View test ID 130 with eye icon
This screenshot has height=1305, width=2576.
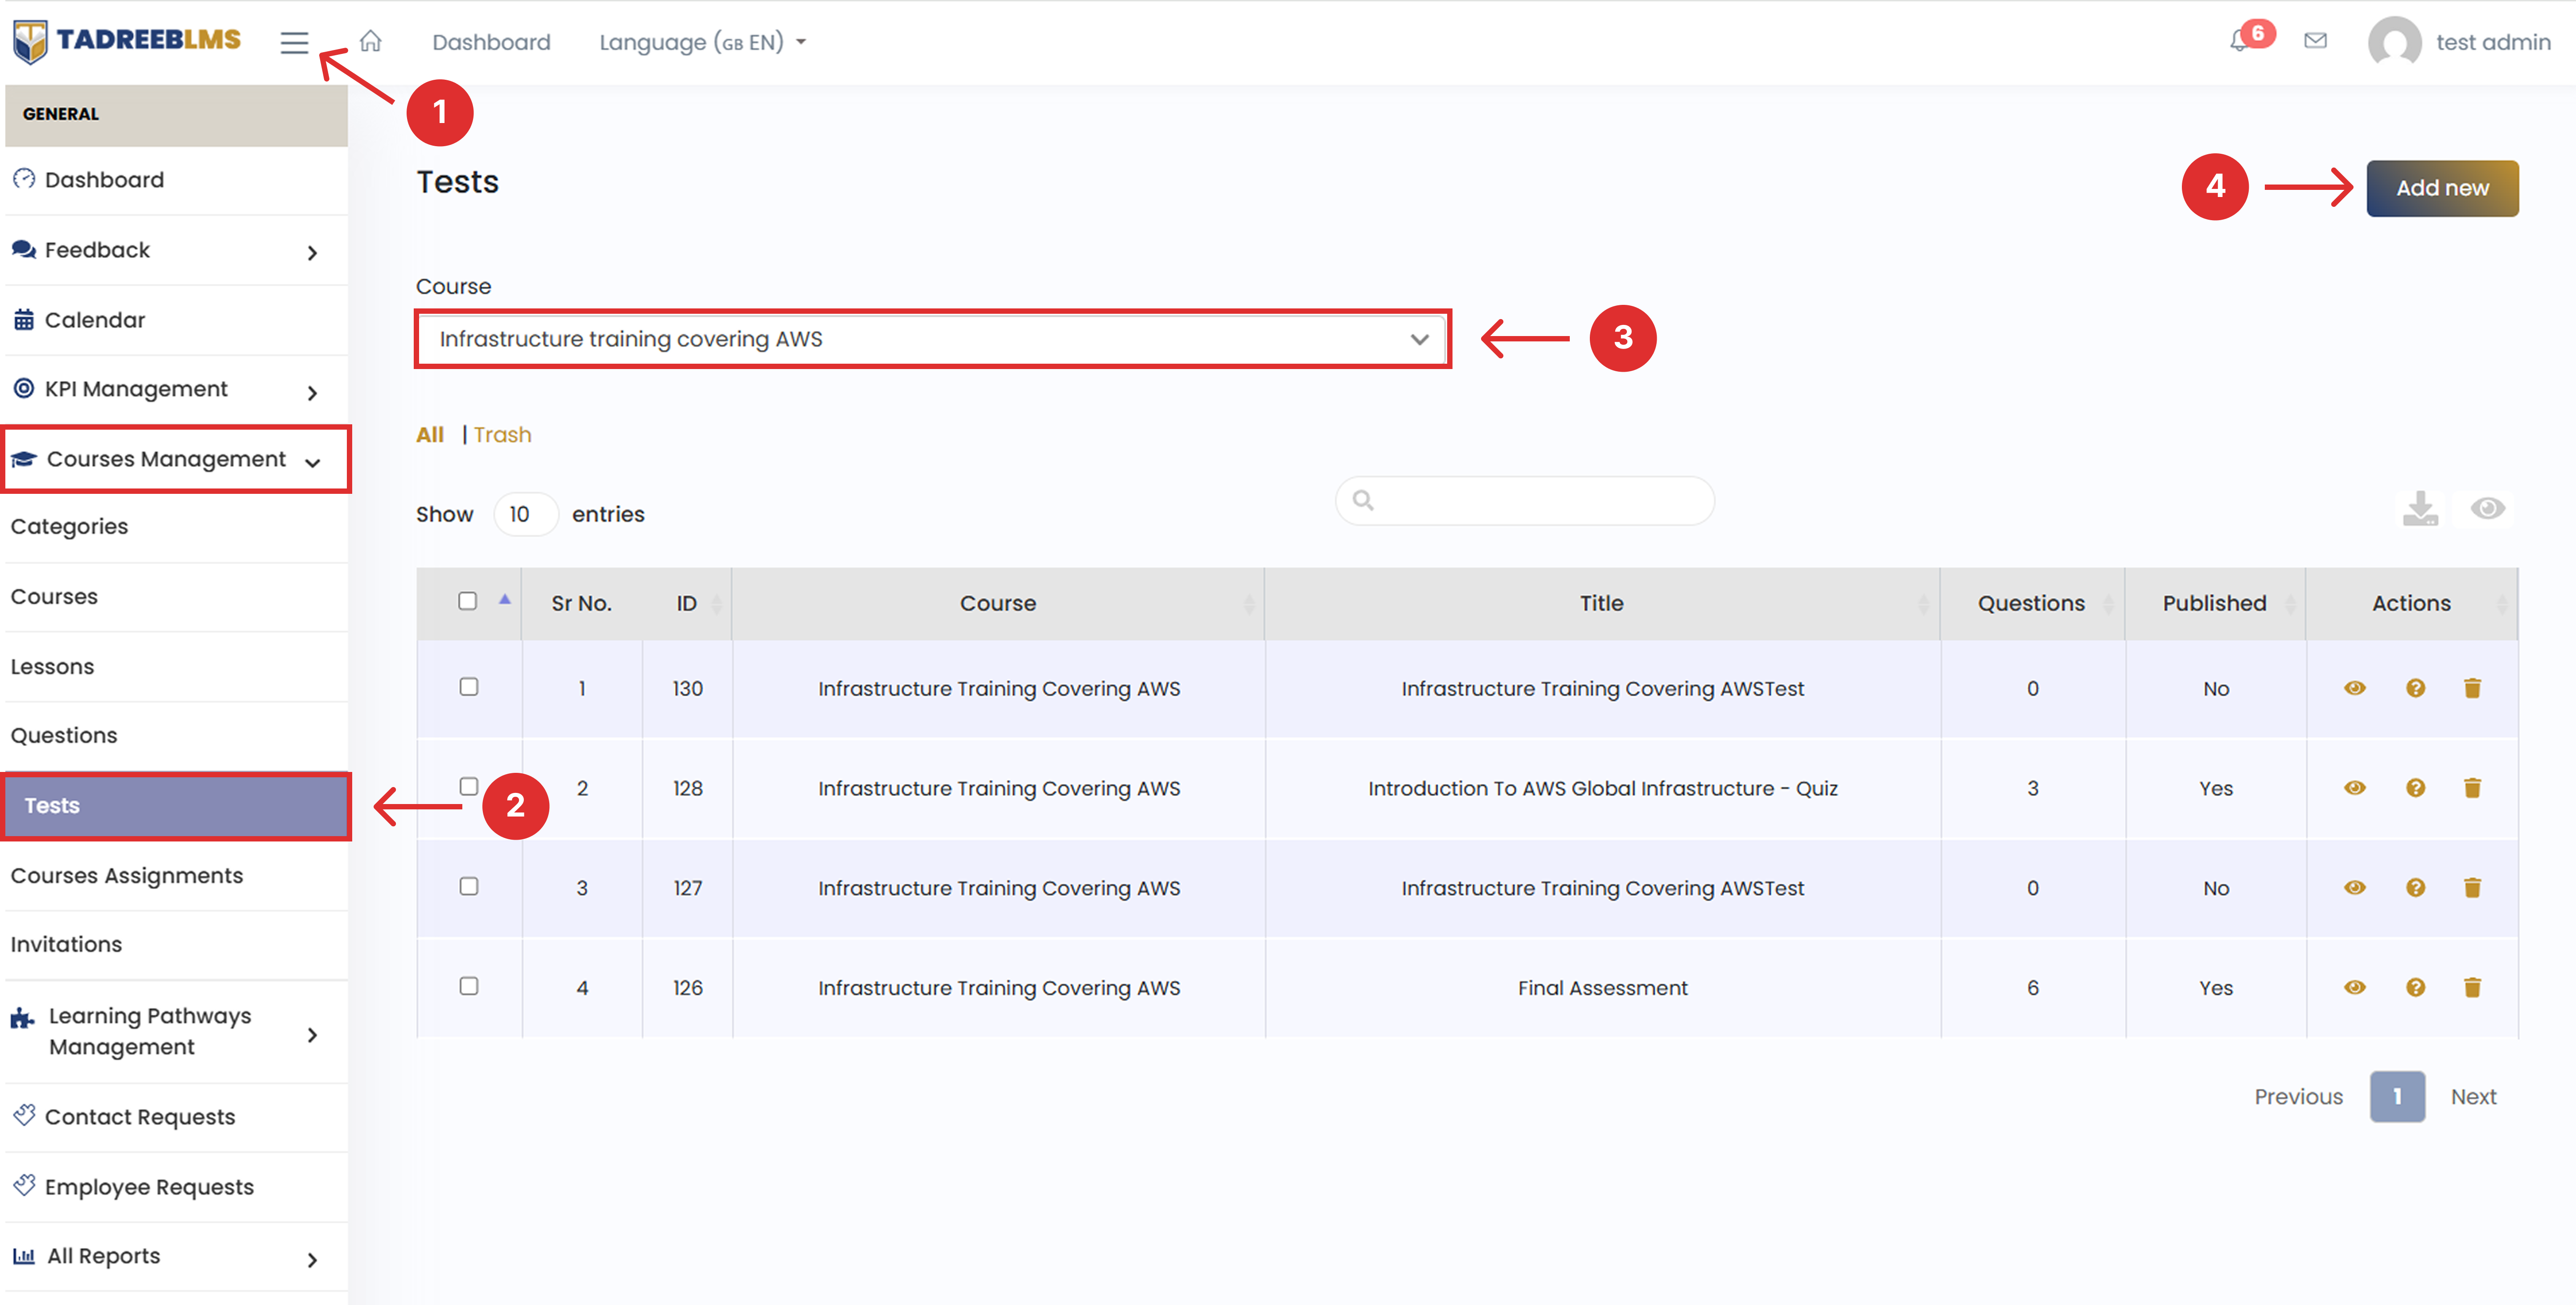(x=2355, y=688)
